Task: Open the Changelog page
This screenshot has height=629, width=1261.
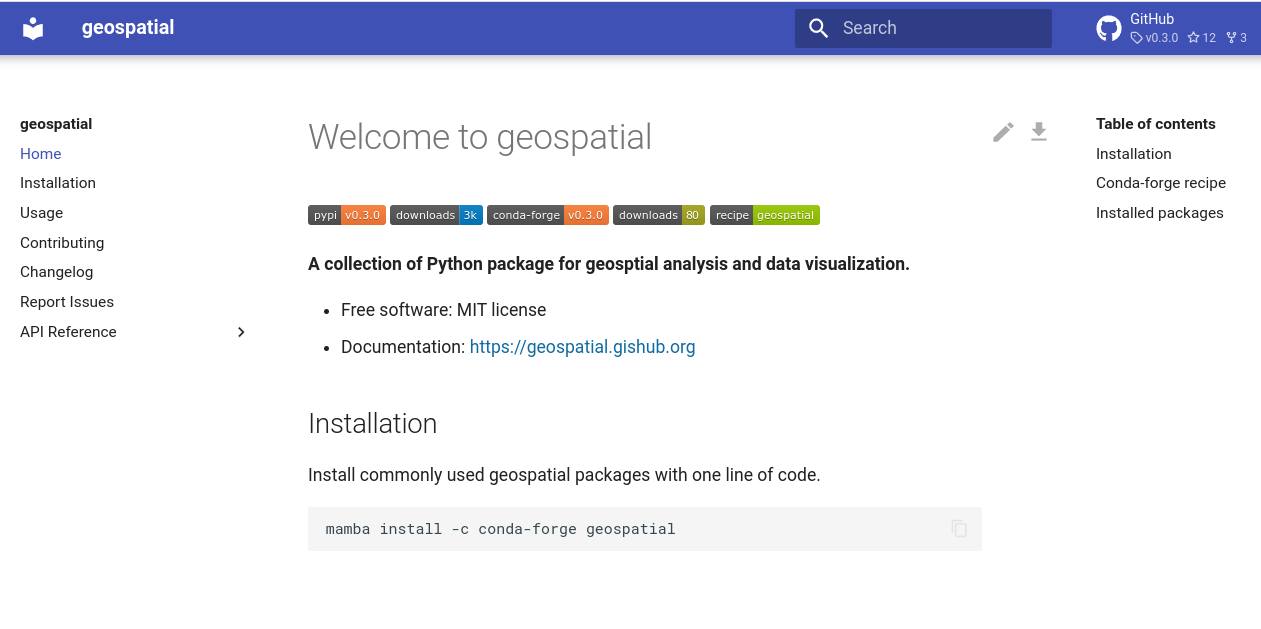Action: (56, 272)
